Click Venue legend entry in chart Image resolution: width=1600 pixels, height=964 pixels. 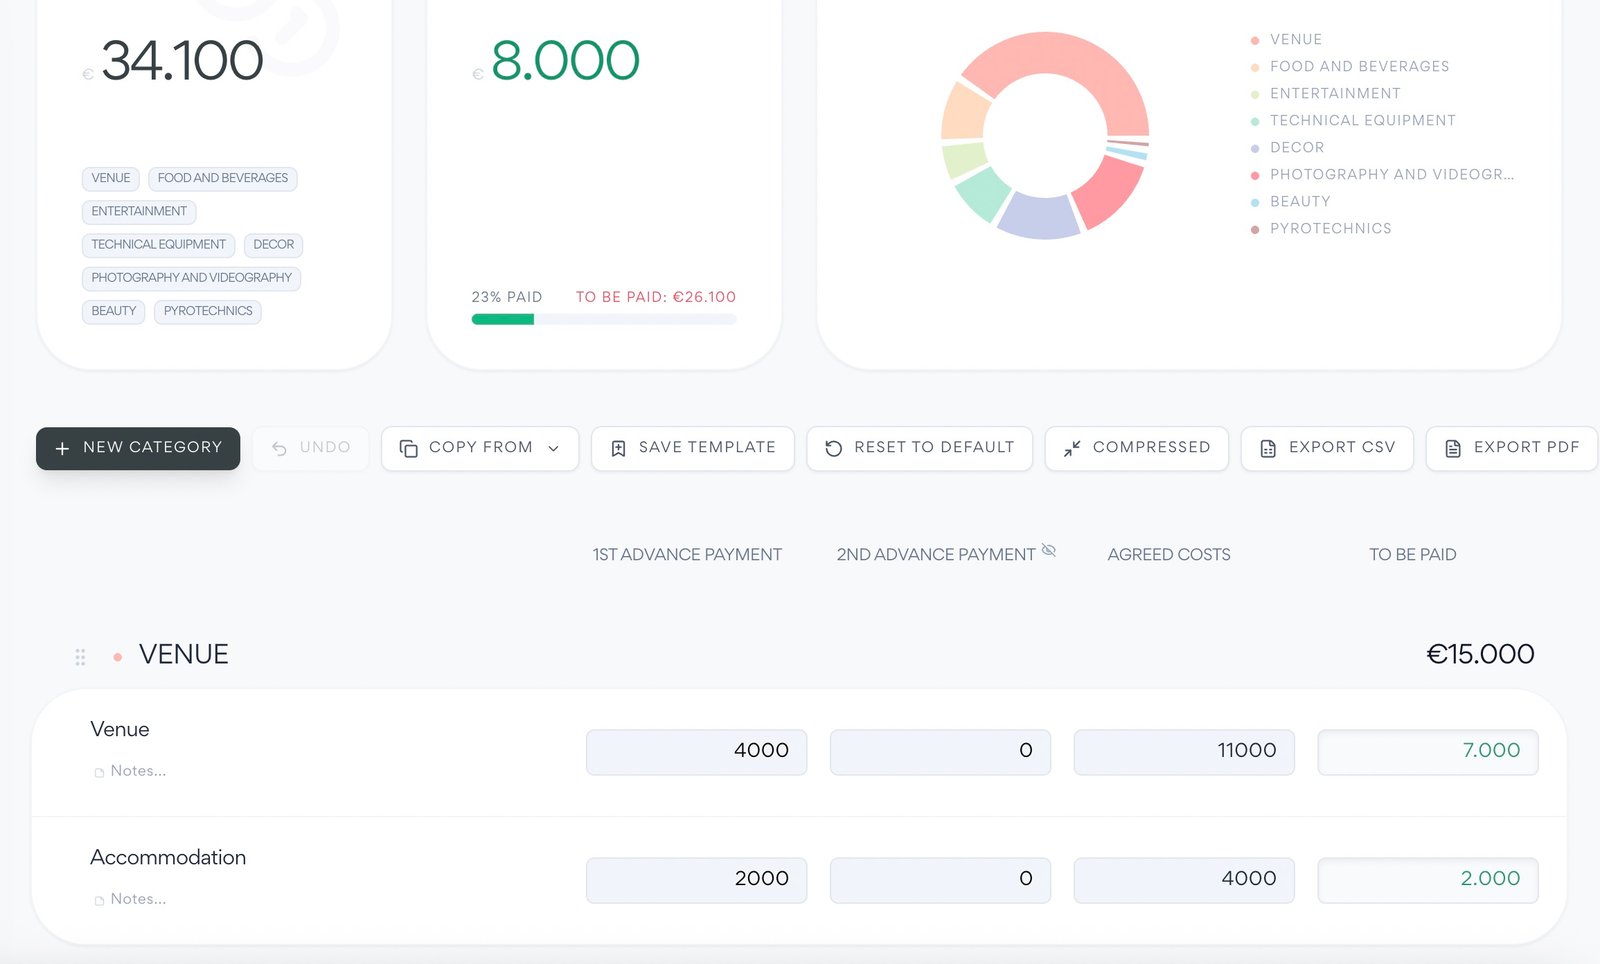(1287, 39)
